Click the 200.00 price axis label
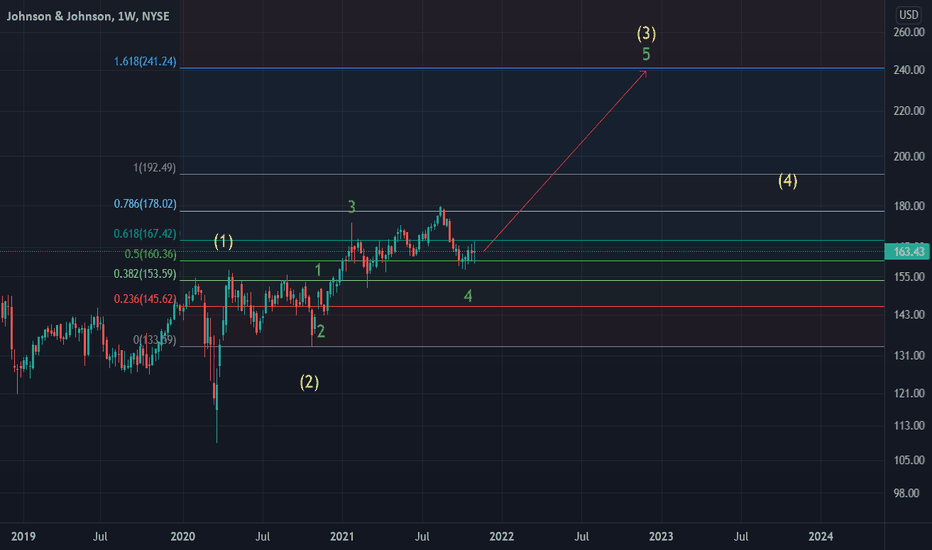The height and width of the screenshot is (550, 932). click(x=909, y=156)
